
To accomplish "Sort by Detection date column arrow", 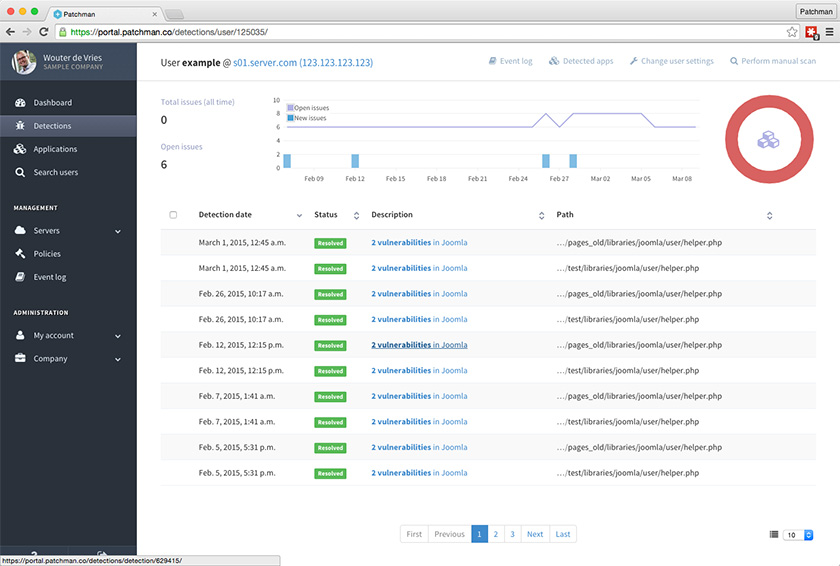I will [x=299, y=215].
